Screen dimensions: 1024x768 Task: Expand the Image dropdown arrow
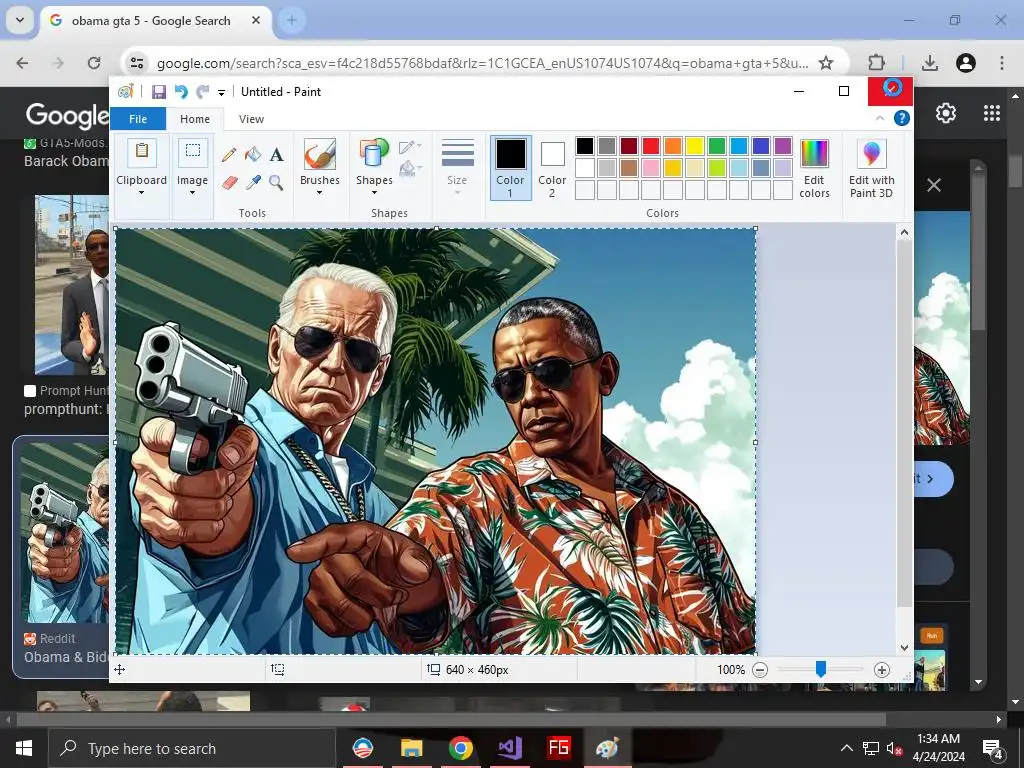pos(193,193)
